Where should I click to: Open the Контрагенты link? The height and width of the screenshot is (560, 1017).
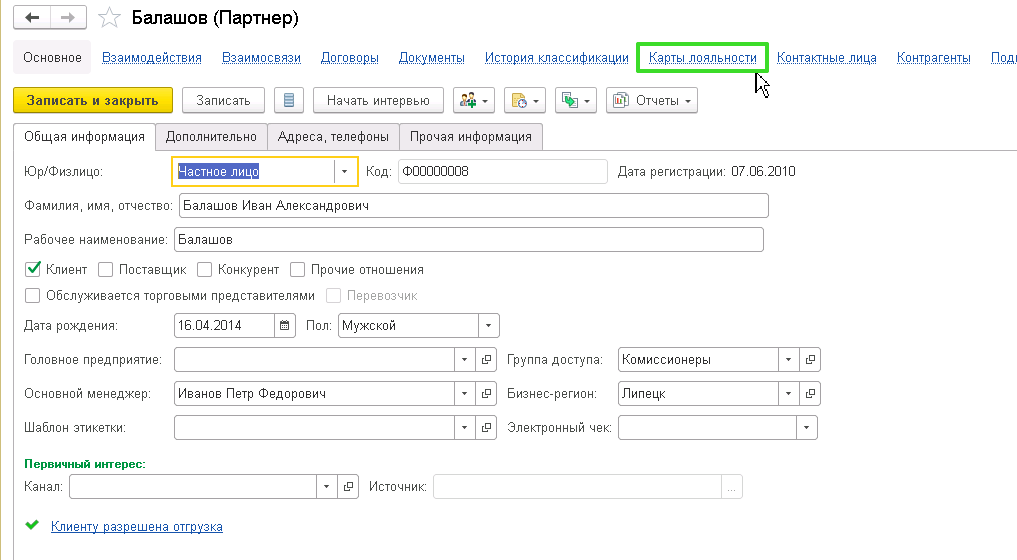[x=934, y=58]
